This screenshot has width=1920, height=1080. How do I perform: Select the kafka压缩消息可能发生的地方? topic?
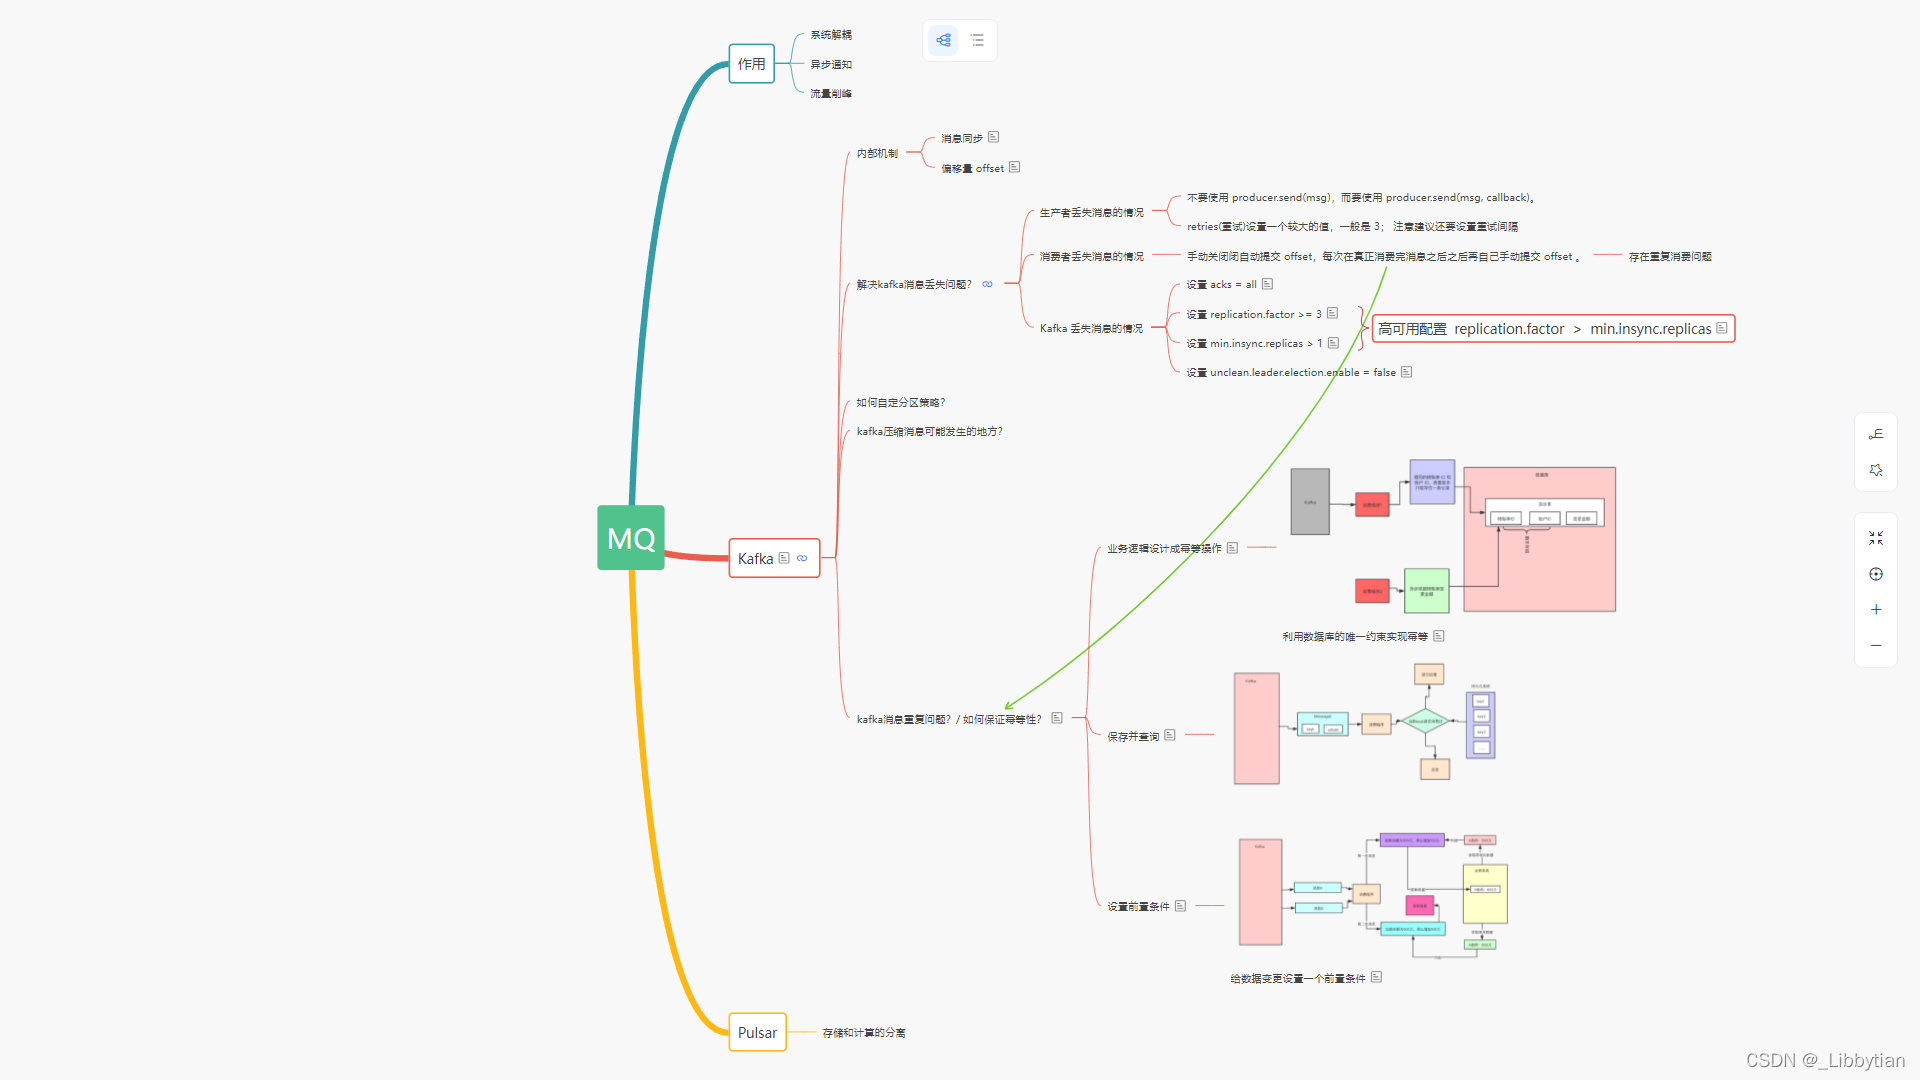pyautogui.click(x=929, y=431)
